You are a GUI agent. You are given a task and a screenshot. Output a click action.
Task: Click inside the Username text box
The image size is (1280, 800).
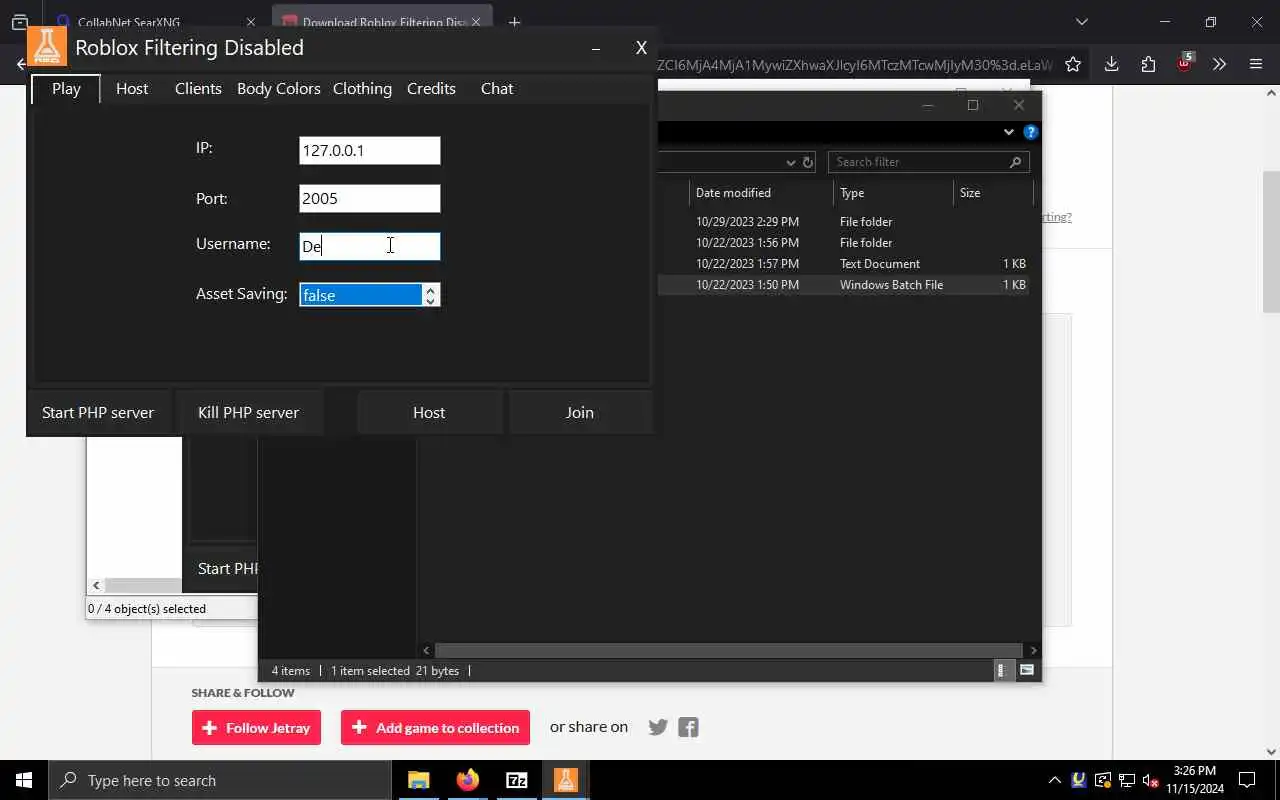(x=369, y=246)
